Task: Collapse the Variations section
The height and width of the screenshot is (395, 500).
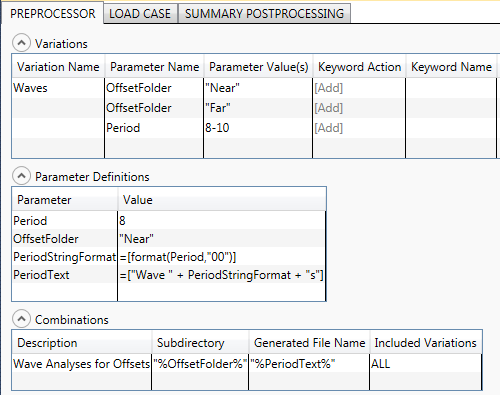Action: (21, 43)
